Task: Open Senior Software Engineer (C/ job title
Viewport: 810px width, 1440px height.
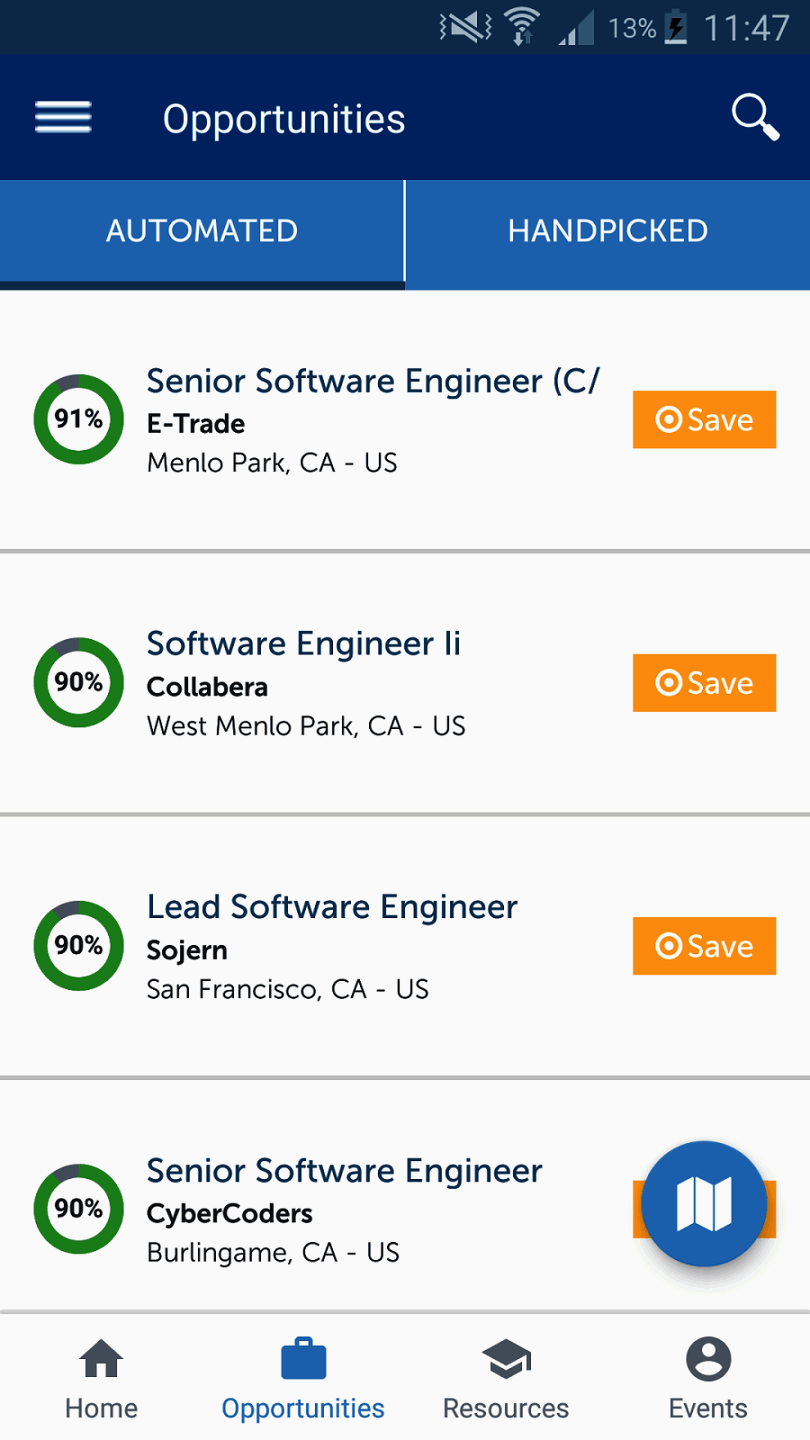Action: (x=373, y=381)
